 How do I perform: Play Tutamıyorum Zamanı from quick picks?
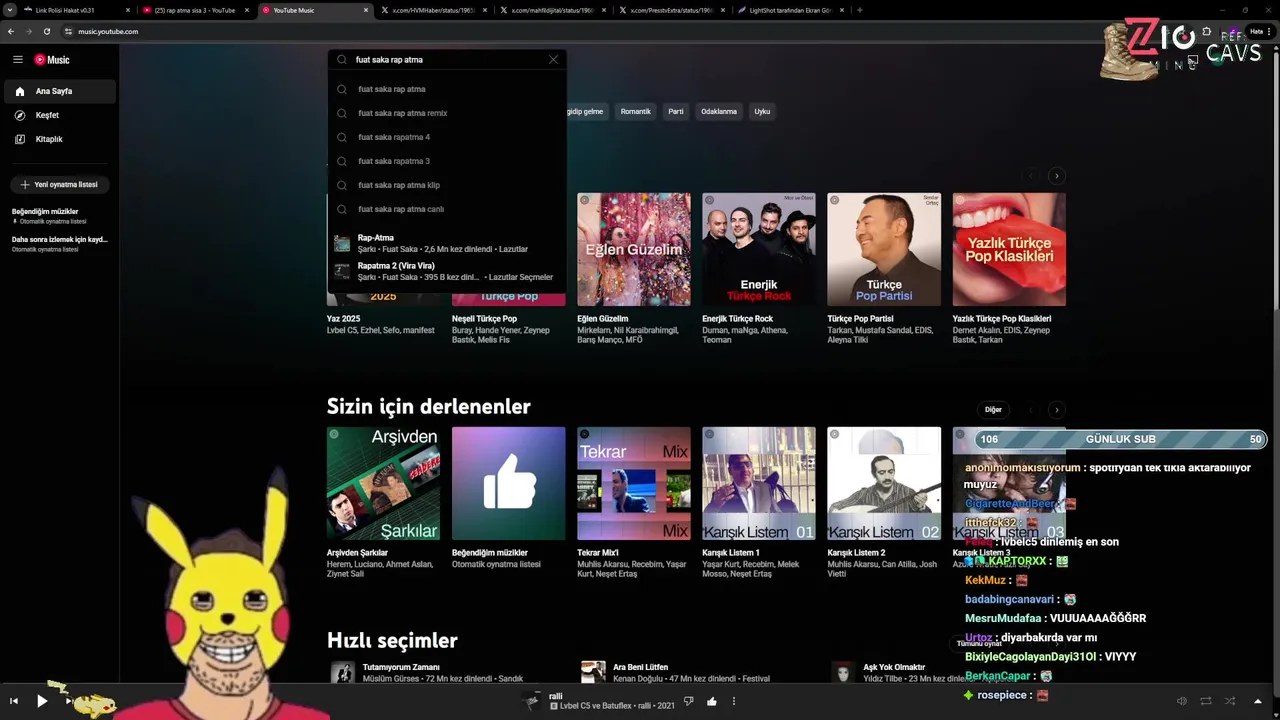click(343, 672)
